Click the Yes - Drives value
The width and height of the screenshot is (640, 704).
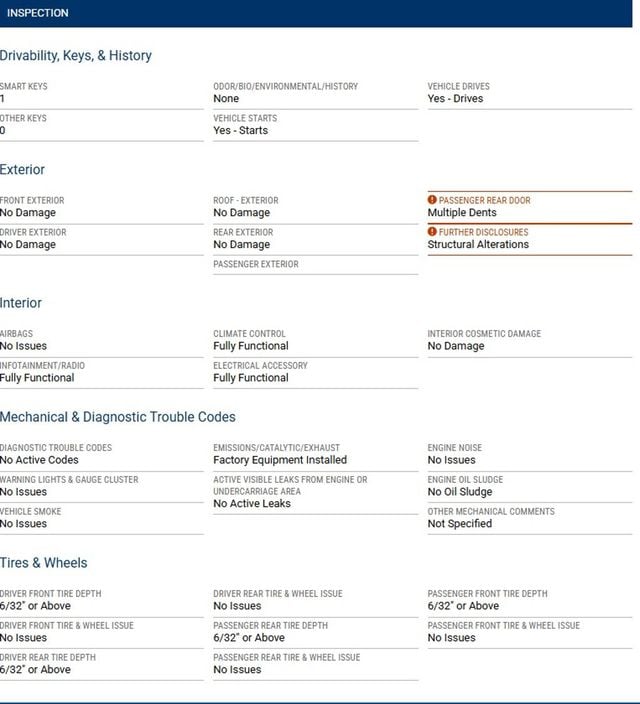(x=455, y=99)
